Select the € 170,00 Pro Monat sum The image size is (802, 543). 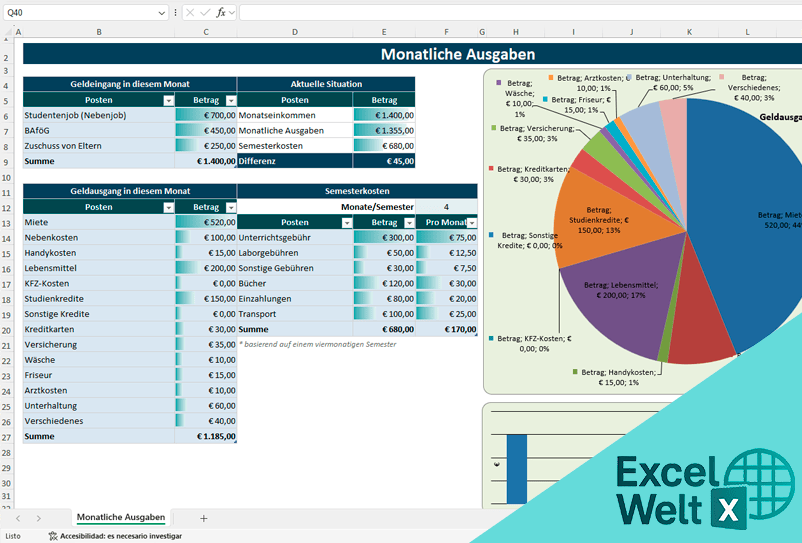coord(446,329)
